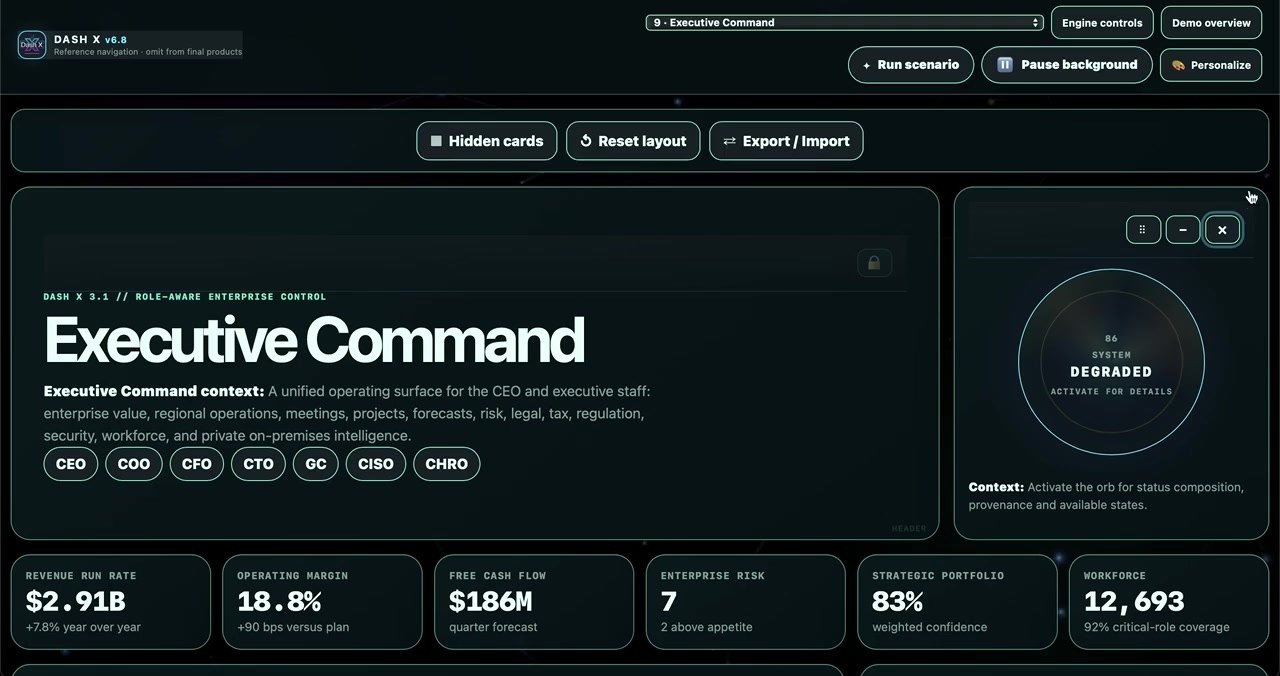Screen dimensions: 1280x676
Task: Open the Enterprise Risk card
Action: [x=746, y=602]
